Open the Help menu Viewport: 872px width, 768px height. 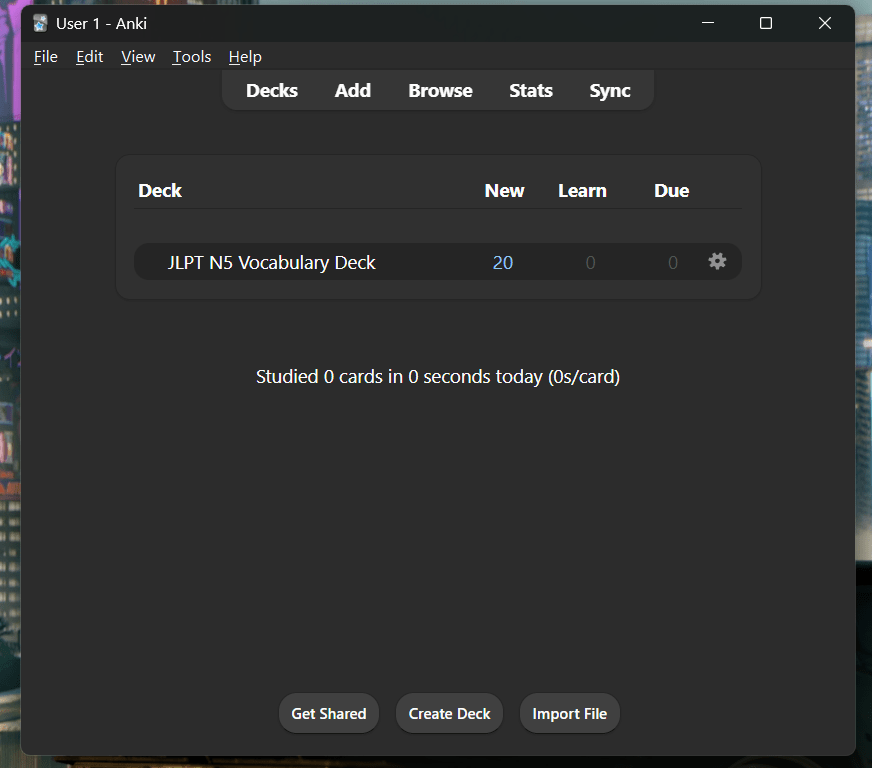245,57
